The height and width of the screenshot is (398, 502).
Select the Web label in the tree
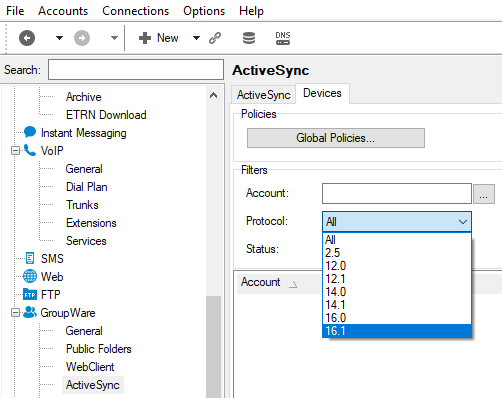click(52, 277)
